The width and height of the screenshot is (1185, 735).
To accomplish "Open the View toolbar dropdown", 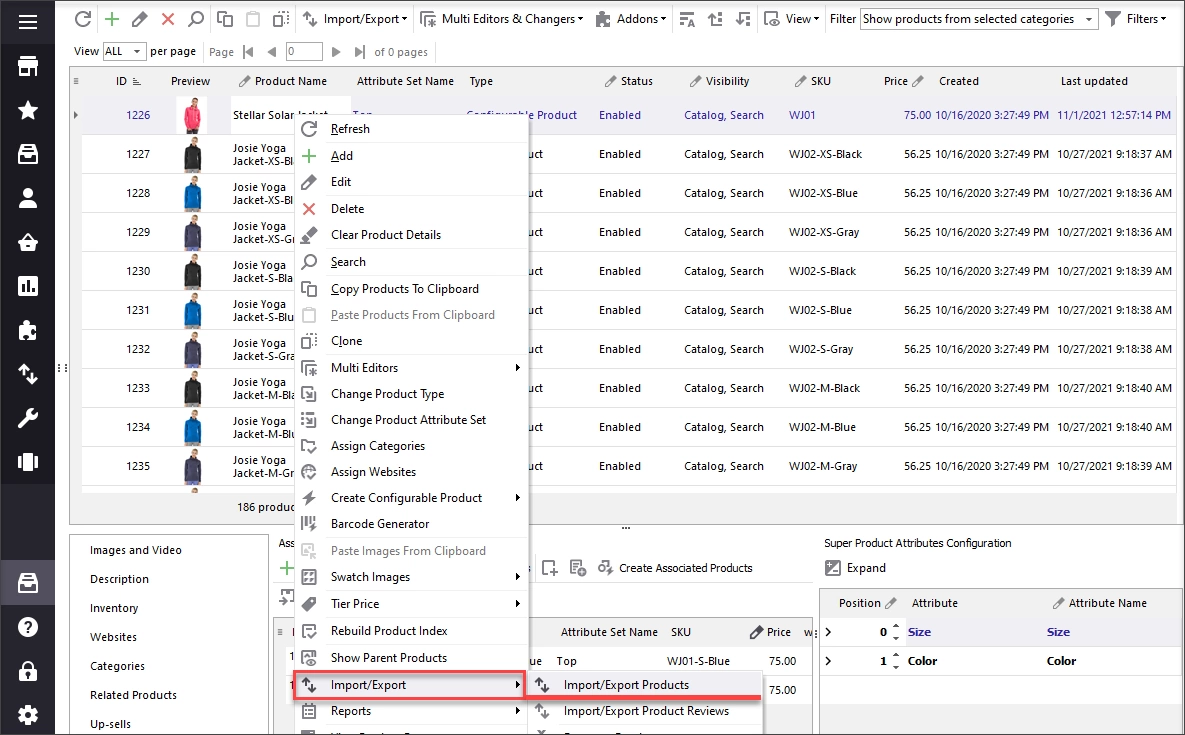I will click(791, 19).
